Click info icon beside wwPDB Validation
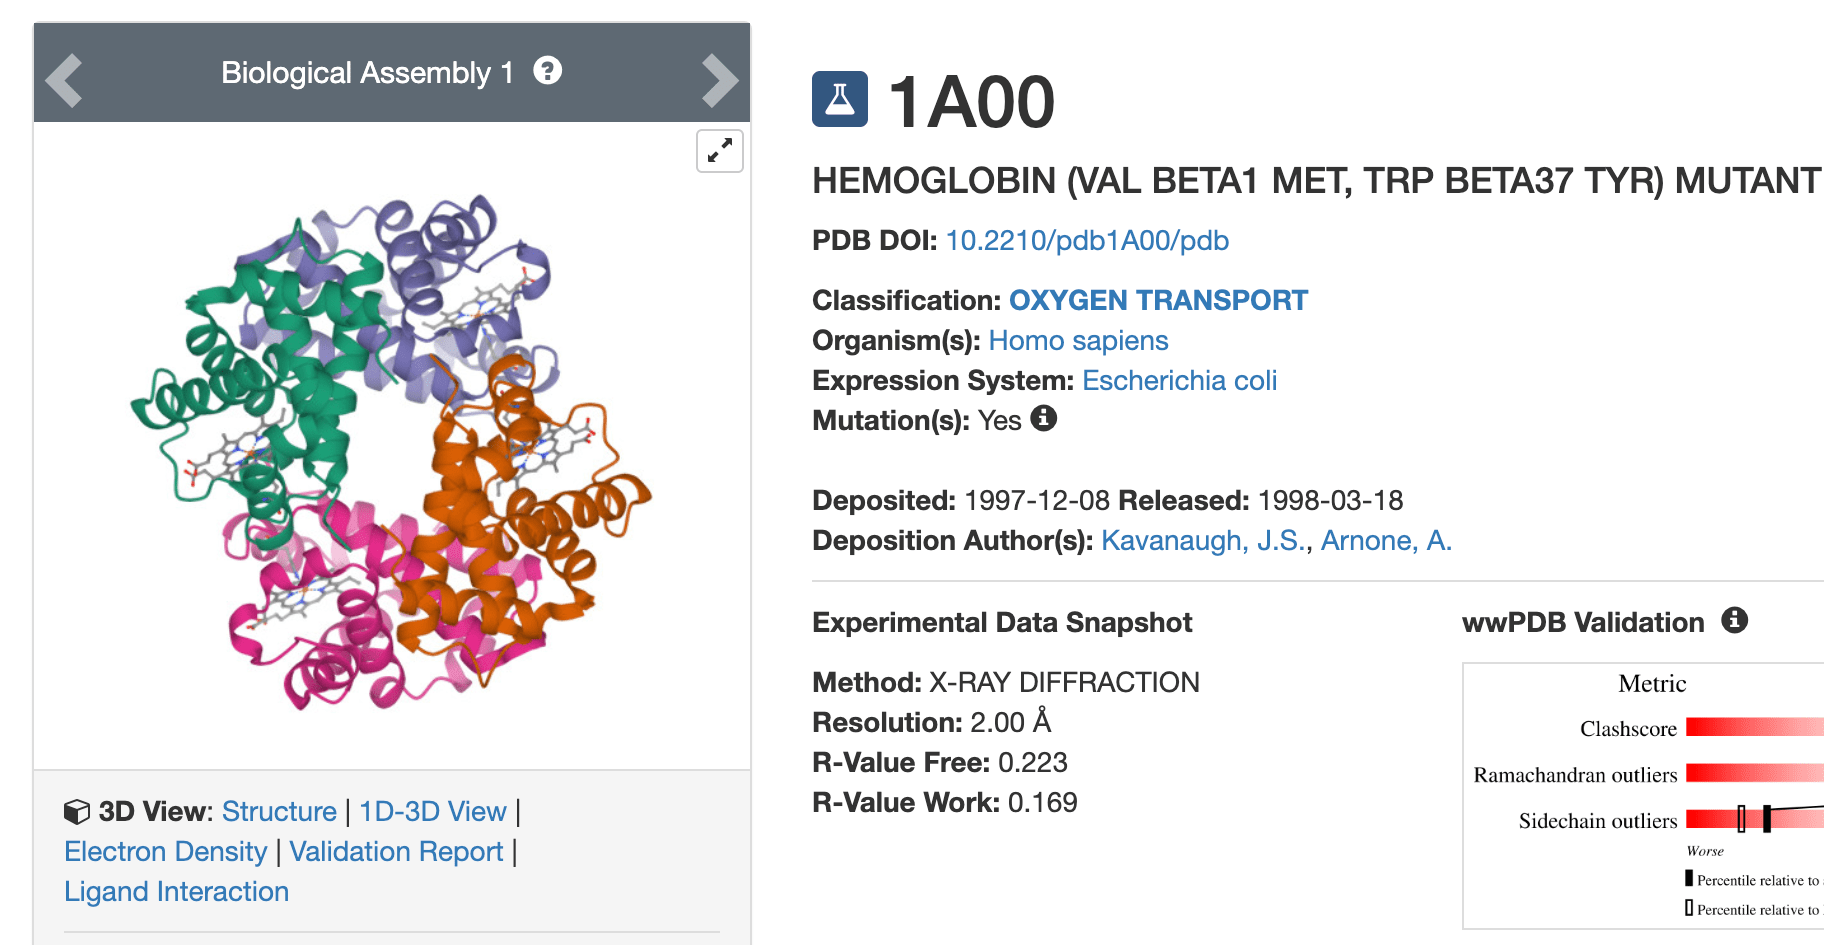 pyautogui.click(x=1734, y=620)
